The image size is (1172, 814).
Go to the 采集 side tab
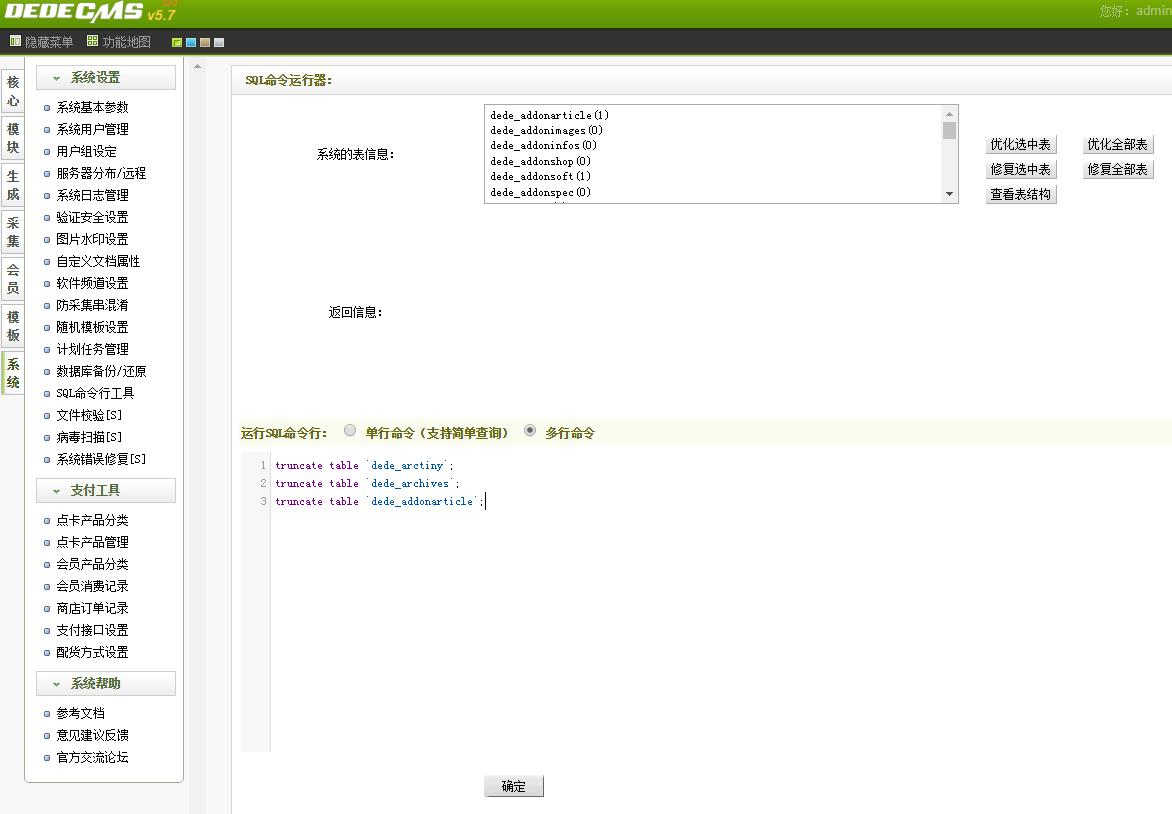(x=13, y=232)
